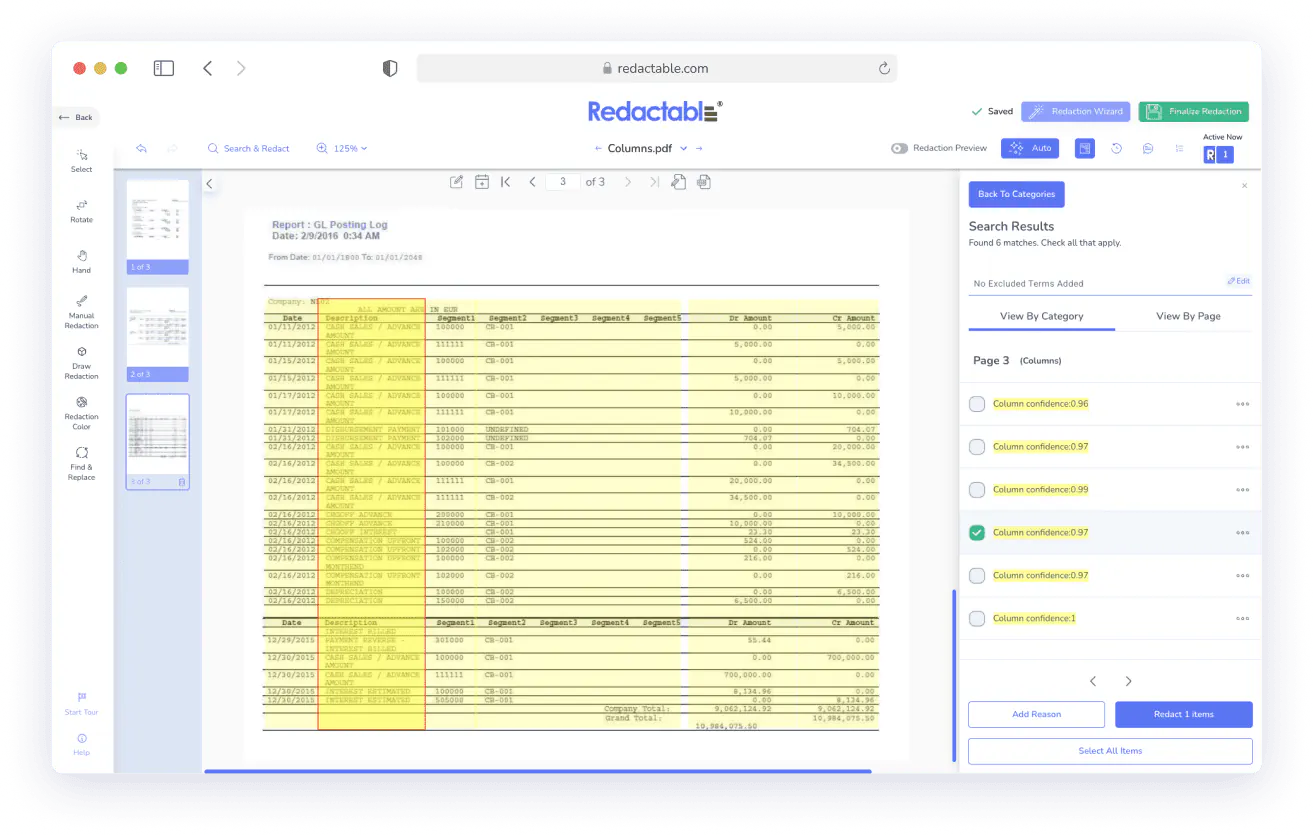Open more options for Column confidence:0.99
1314x836 pixels.
click(x=1242, y=490)
